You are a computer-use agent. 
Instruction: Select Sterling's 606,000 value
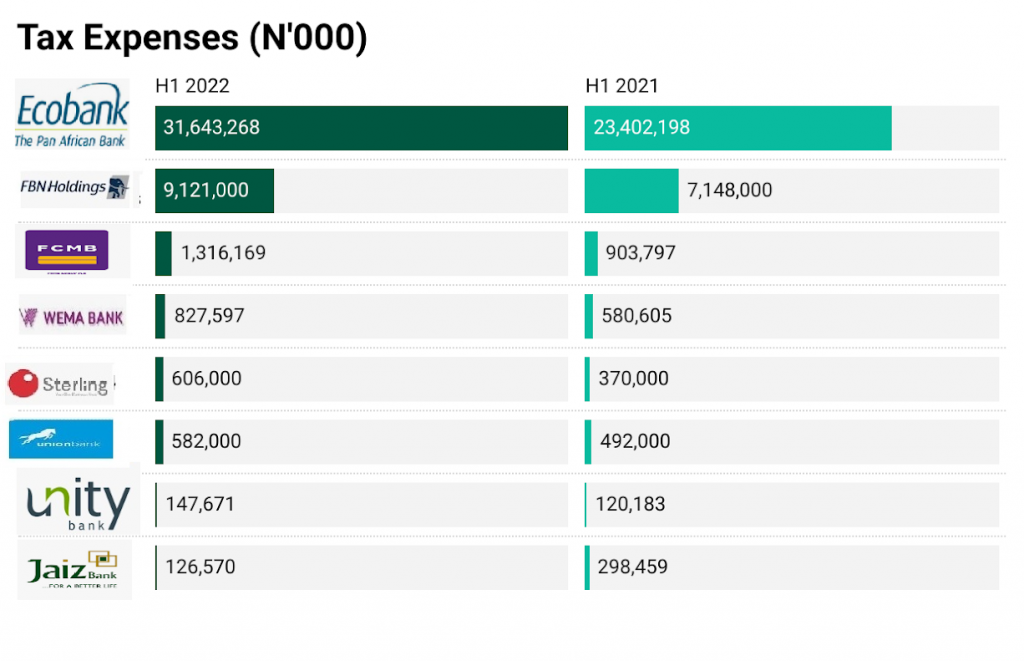[206, 379]
